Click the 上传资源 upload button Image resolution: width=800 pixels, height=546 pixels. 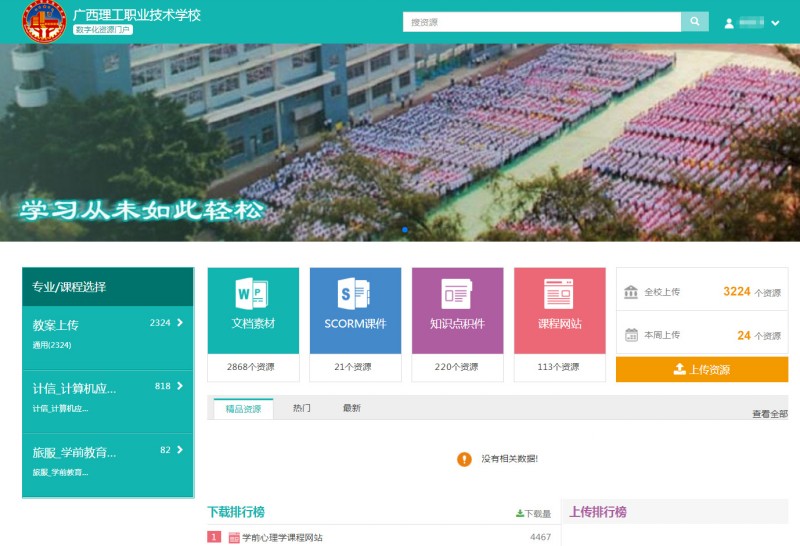tap(701, 369)
